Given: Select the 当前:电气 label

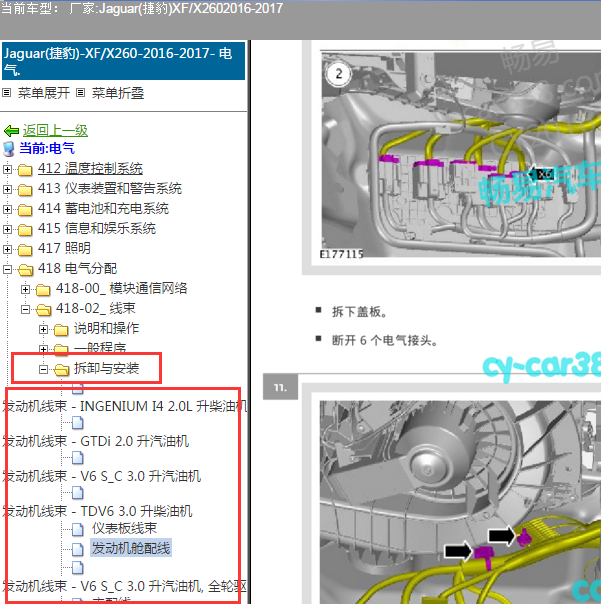Looking at the screenshot, I should [x=47, y=148].
